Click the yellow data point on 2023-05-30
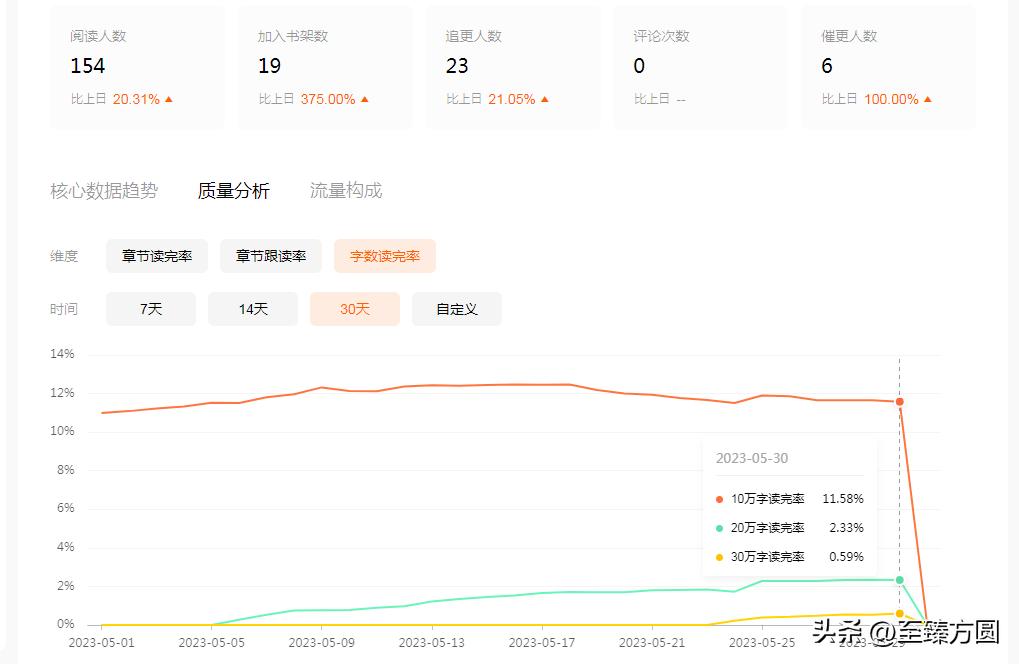This screenshot has width=1019, height=664. point(899,613)
